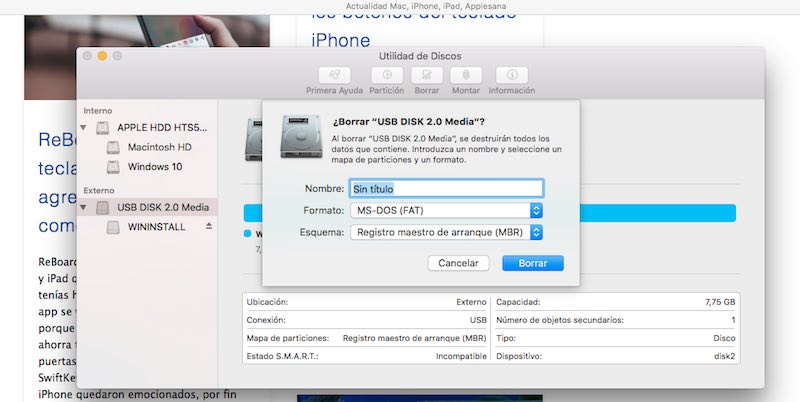This screenshot has height=402, width=800.
Task: Open the Información toolbar icon
Action: pyautogui.click(x=512, y=76)
